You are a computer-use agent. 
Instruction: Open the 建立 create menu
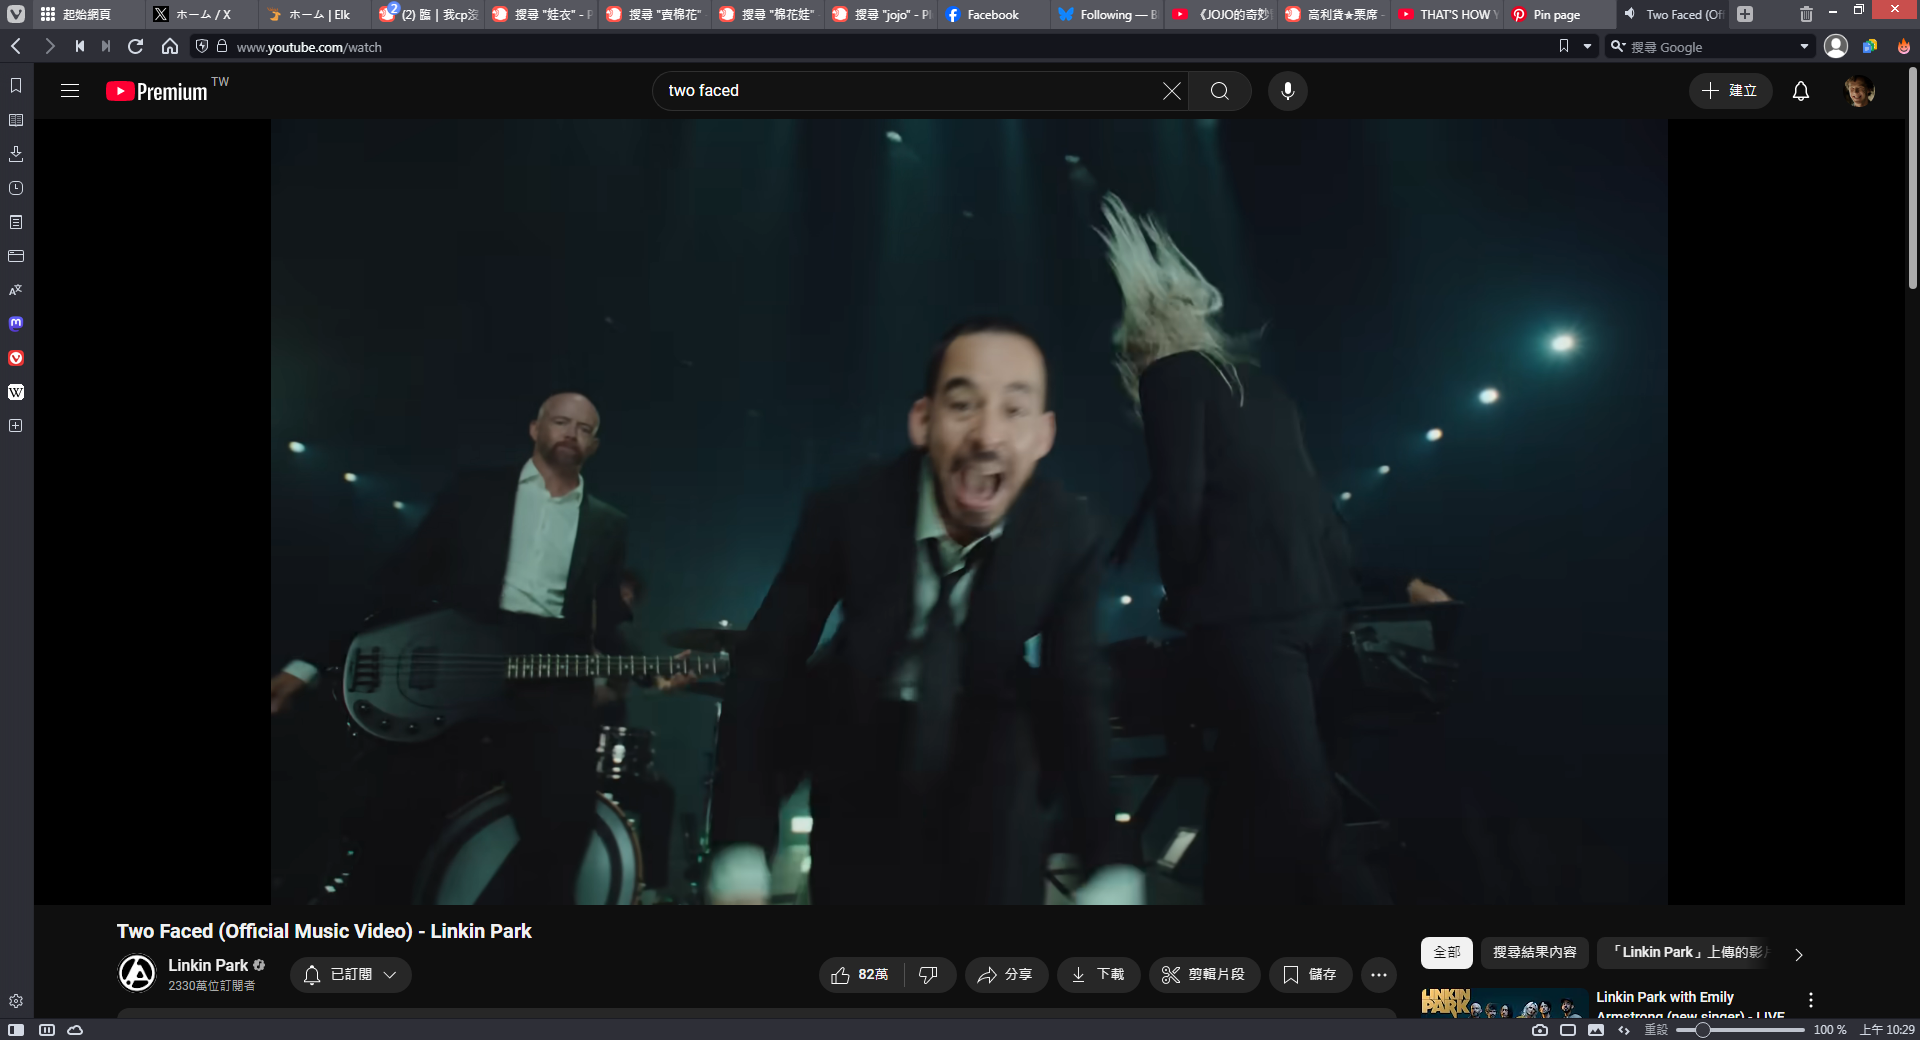click(x=1730, y=91)
